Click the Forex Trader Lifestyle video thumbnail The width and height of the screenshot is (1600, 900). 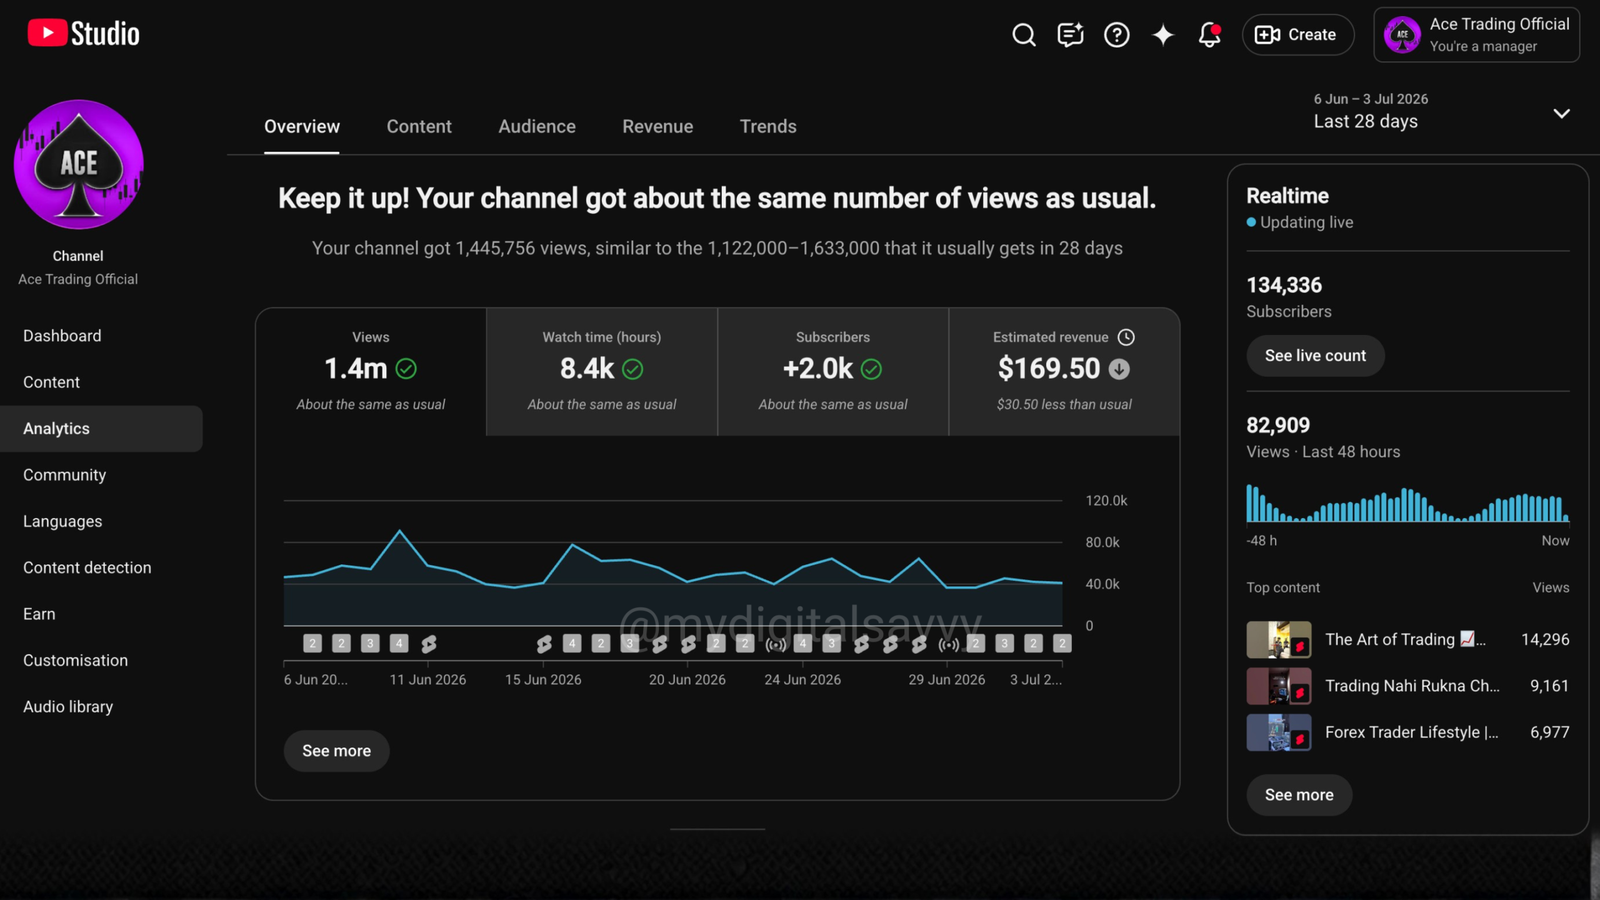1279,732
